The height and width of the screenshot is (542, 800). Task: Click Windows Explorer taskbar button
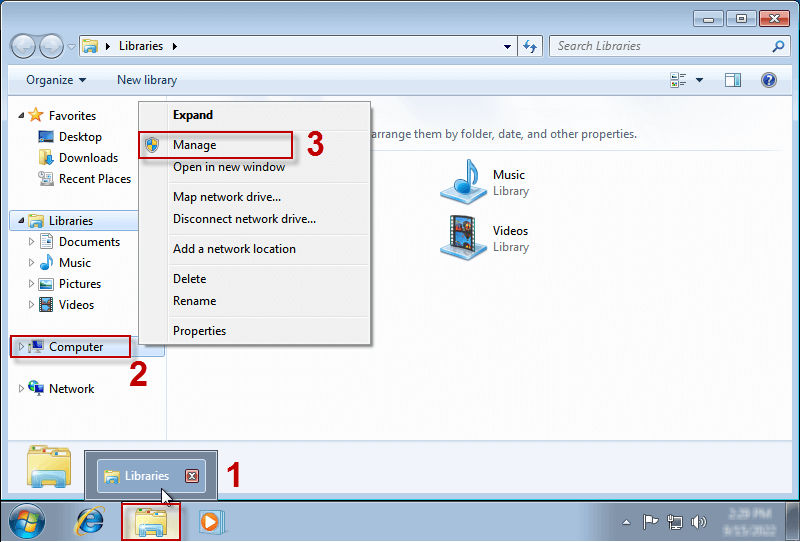point(151,522)
